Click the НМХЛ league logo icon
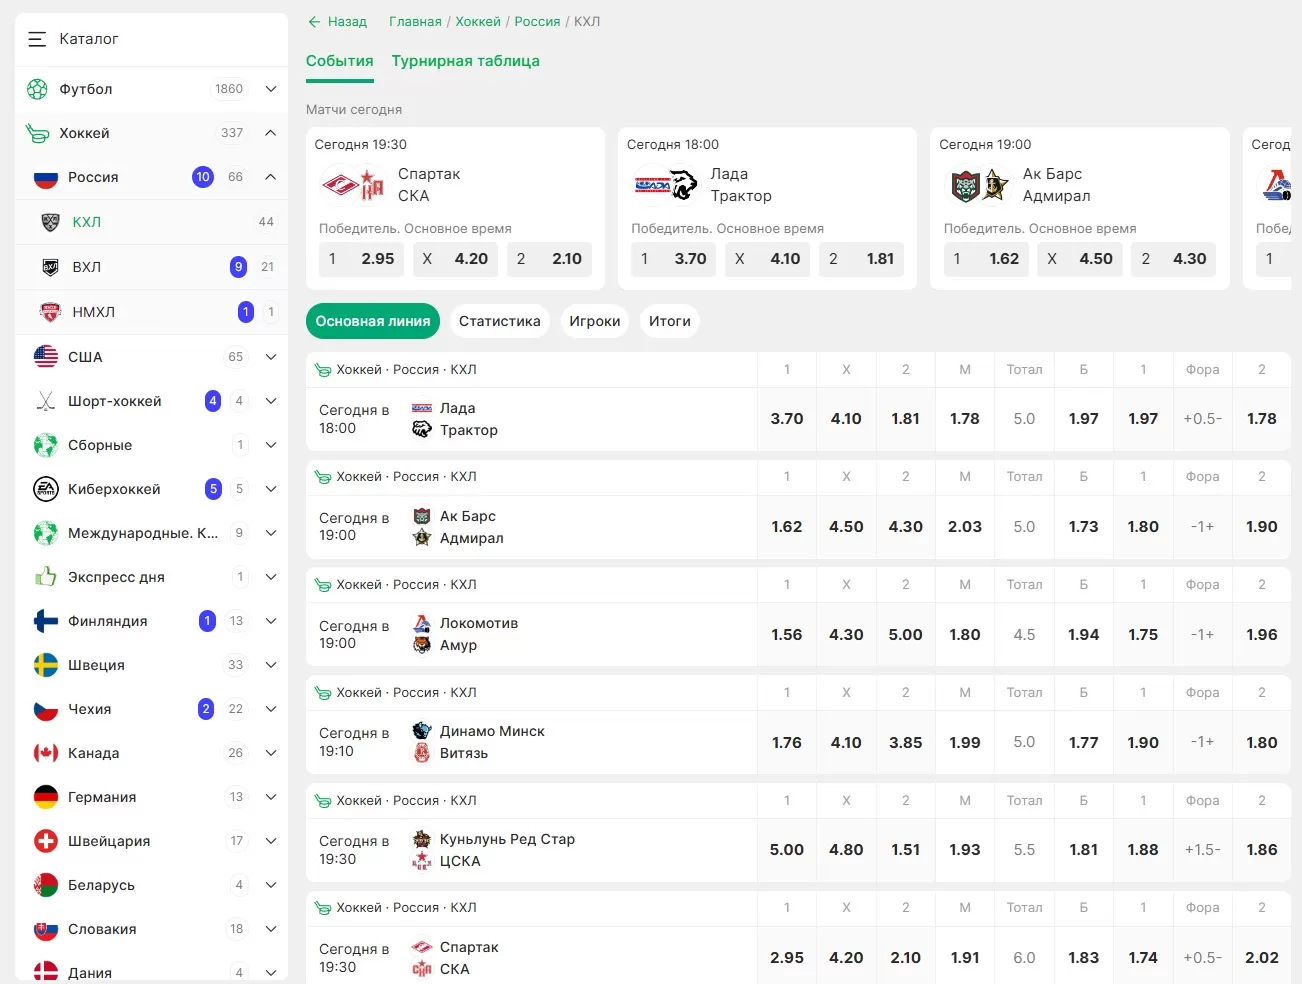1302x984 pixels. pos(50,312)
